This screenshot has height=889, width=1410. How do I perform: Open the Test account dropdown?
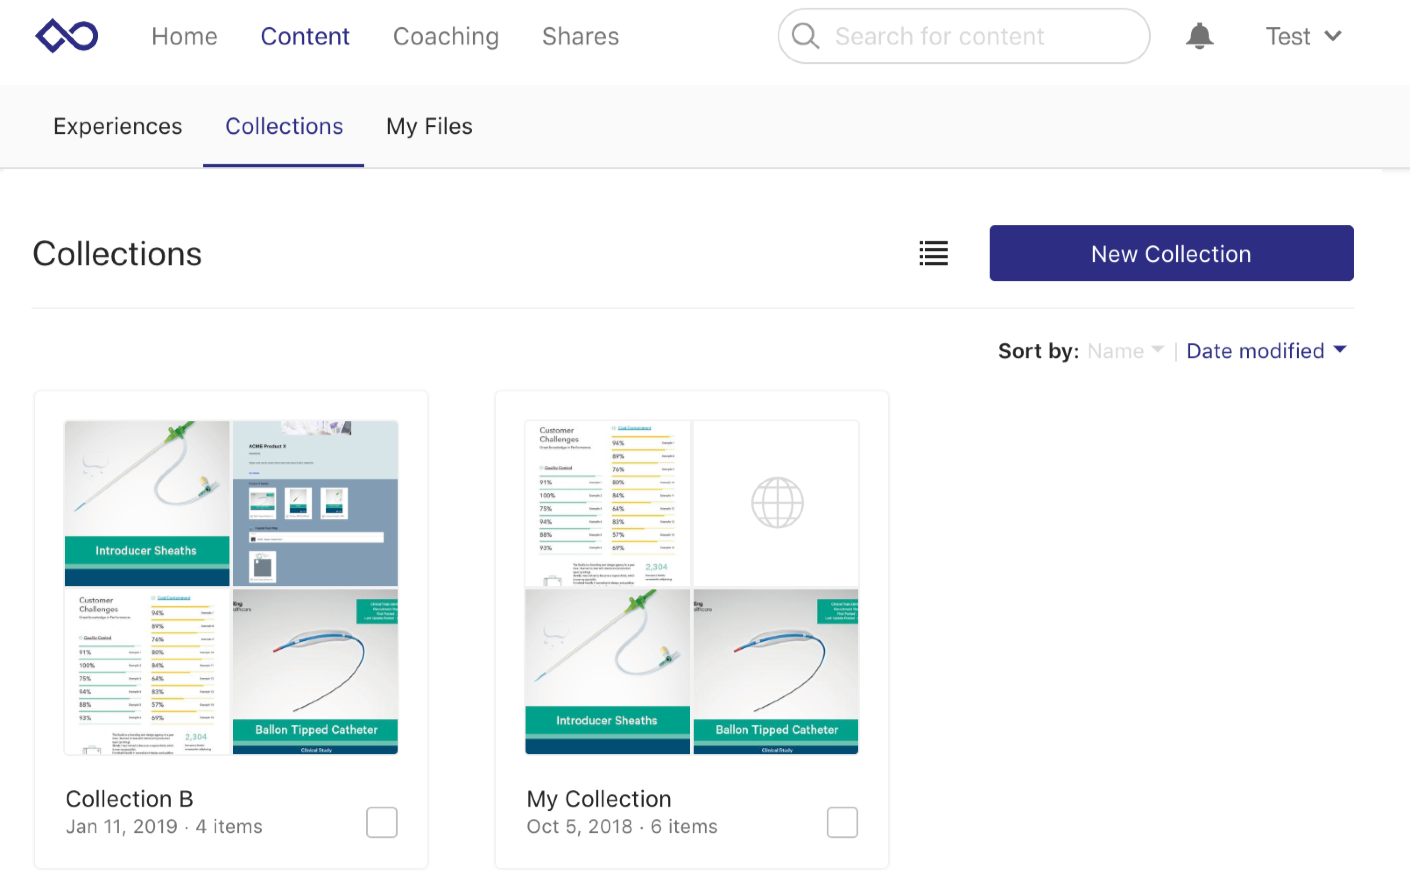1303,35
